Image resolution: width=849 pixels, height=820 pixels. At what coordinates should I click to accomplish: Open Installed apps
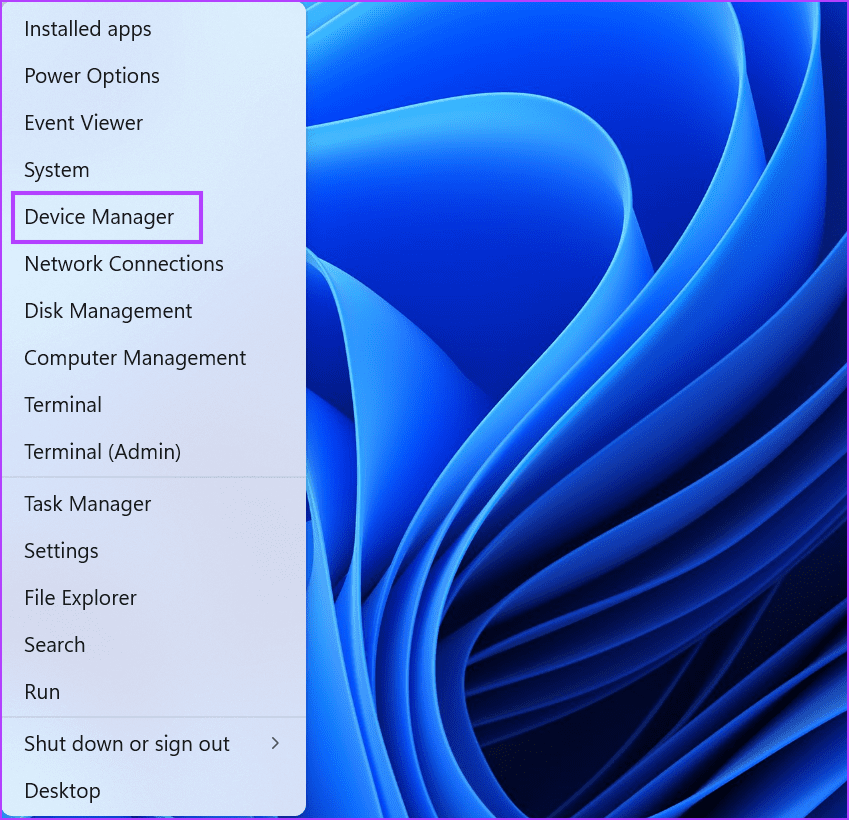(87, 29)
